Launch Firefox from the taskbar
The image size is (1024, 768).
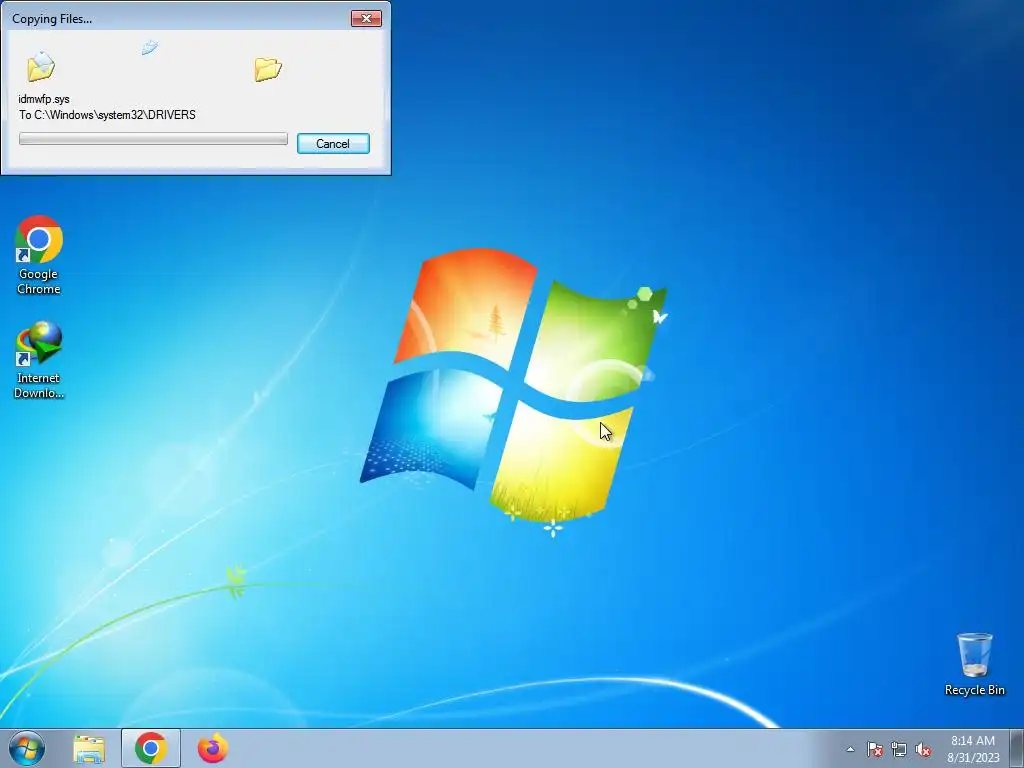pos(213,748)
